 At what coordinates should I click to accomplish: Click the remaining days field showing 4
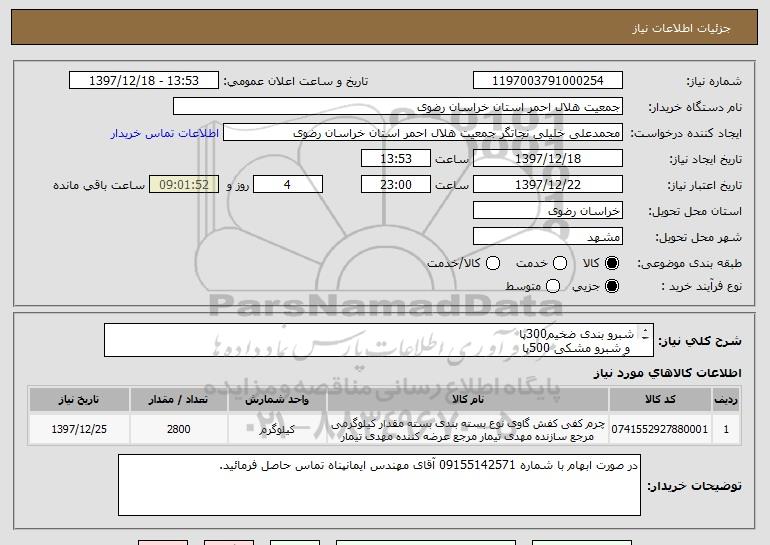click(288, 185)
